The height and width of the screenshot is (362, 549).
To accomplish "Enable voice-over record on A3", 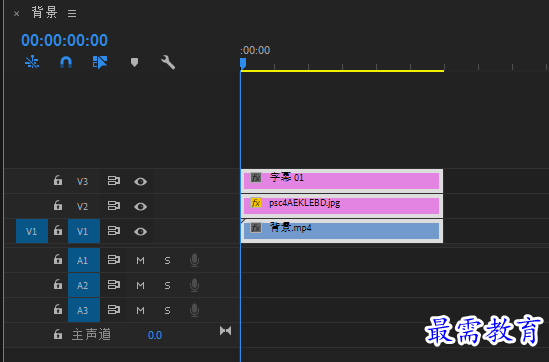I will (194, 310).
